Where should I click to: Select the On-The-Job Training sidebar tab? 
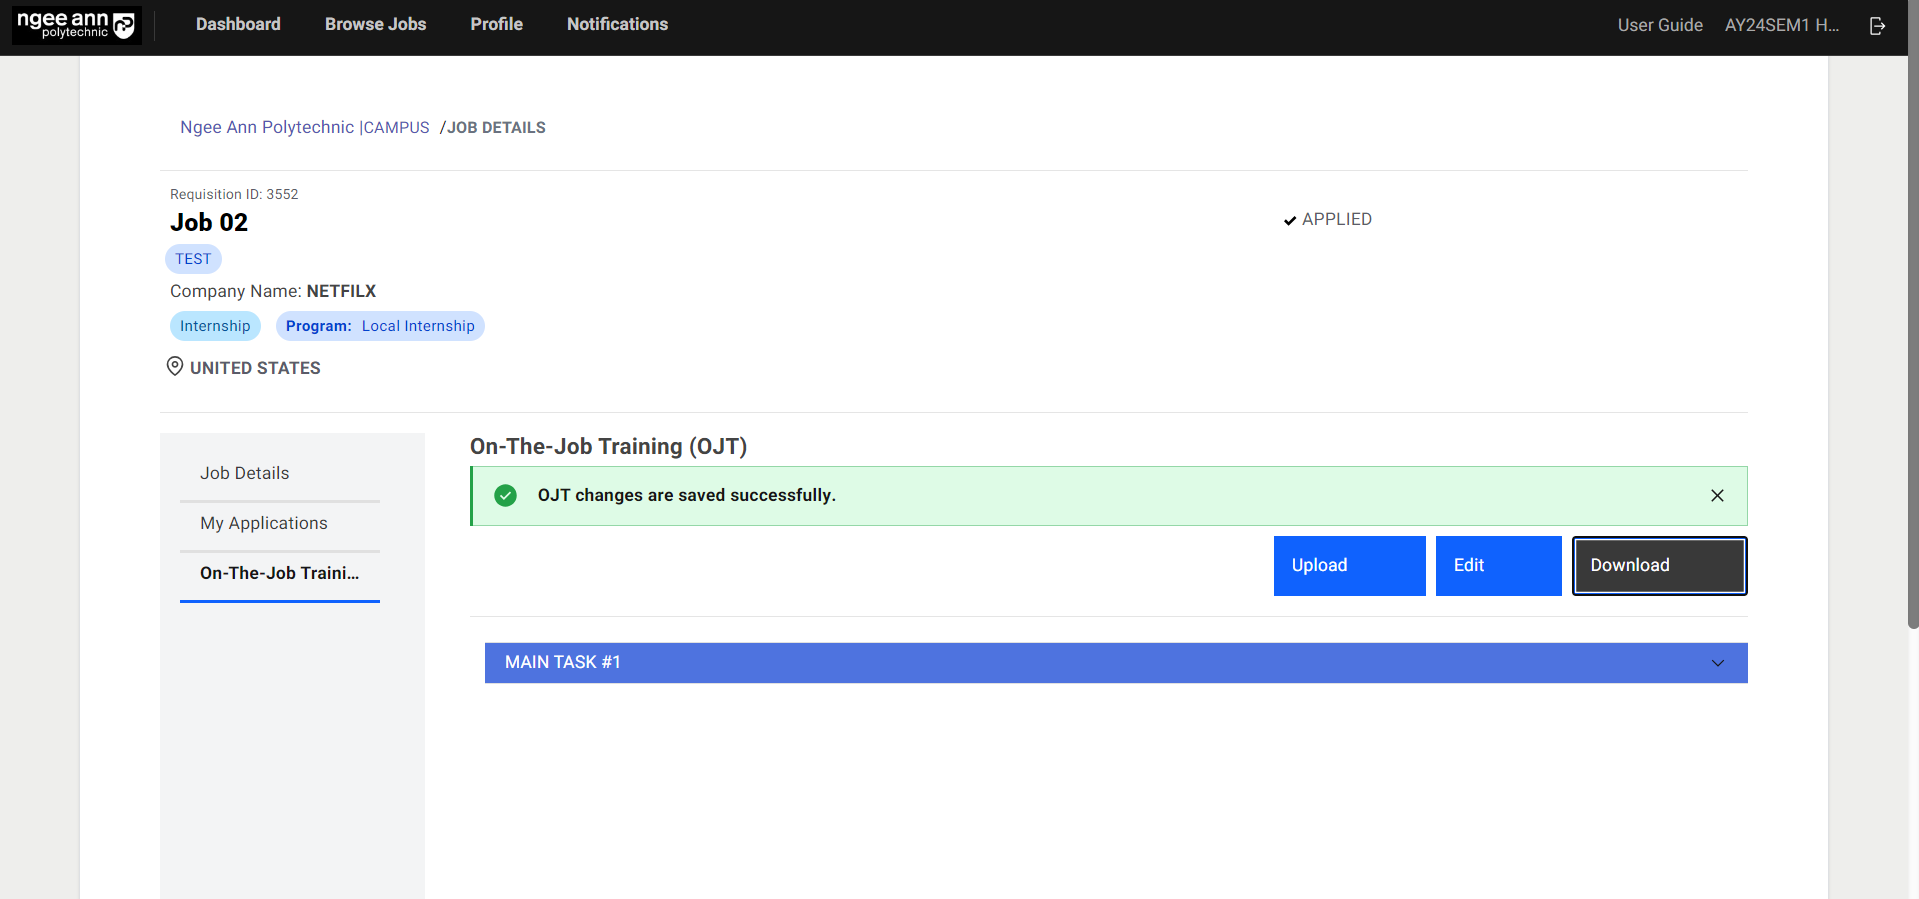pos(279,574)
